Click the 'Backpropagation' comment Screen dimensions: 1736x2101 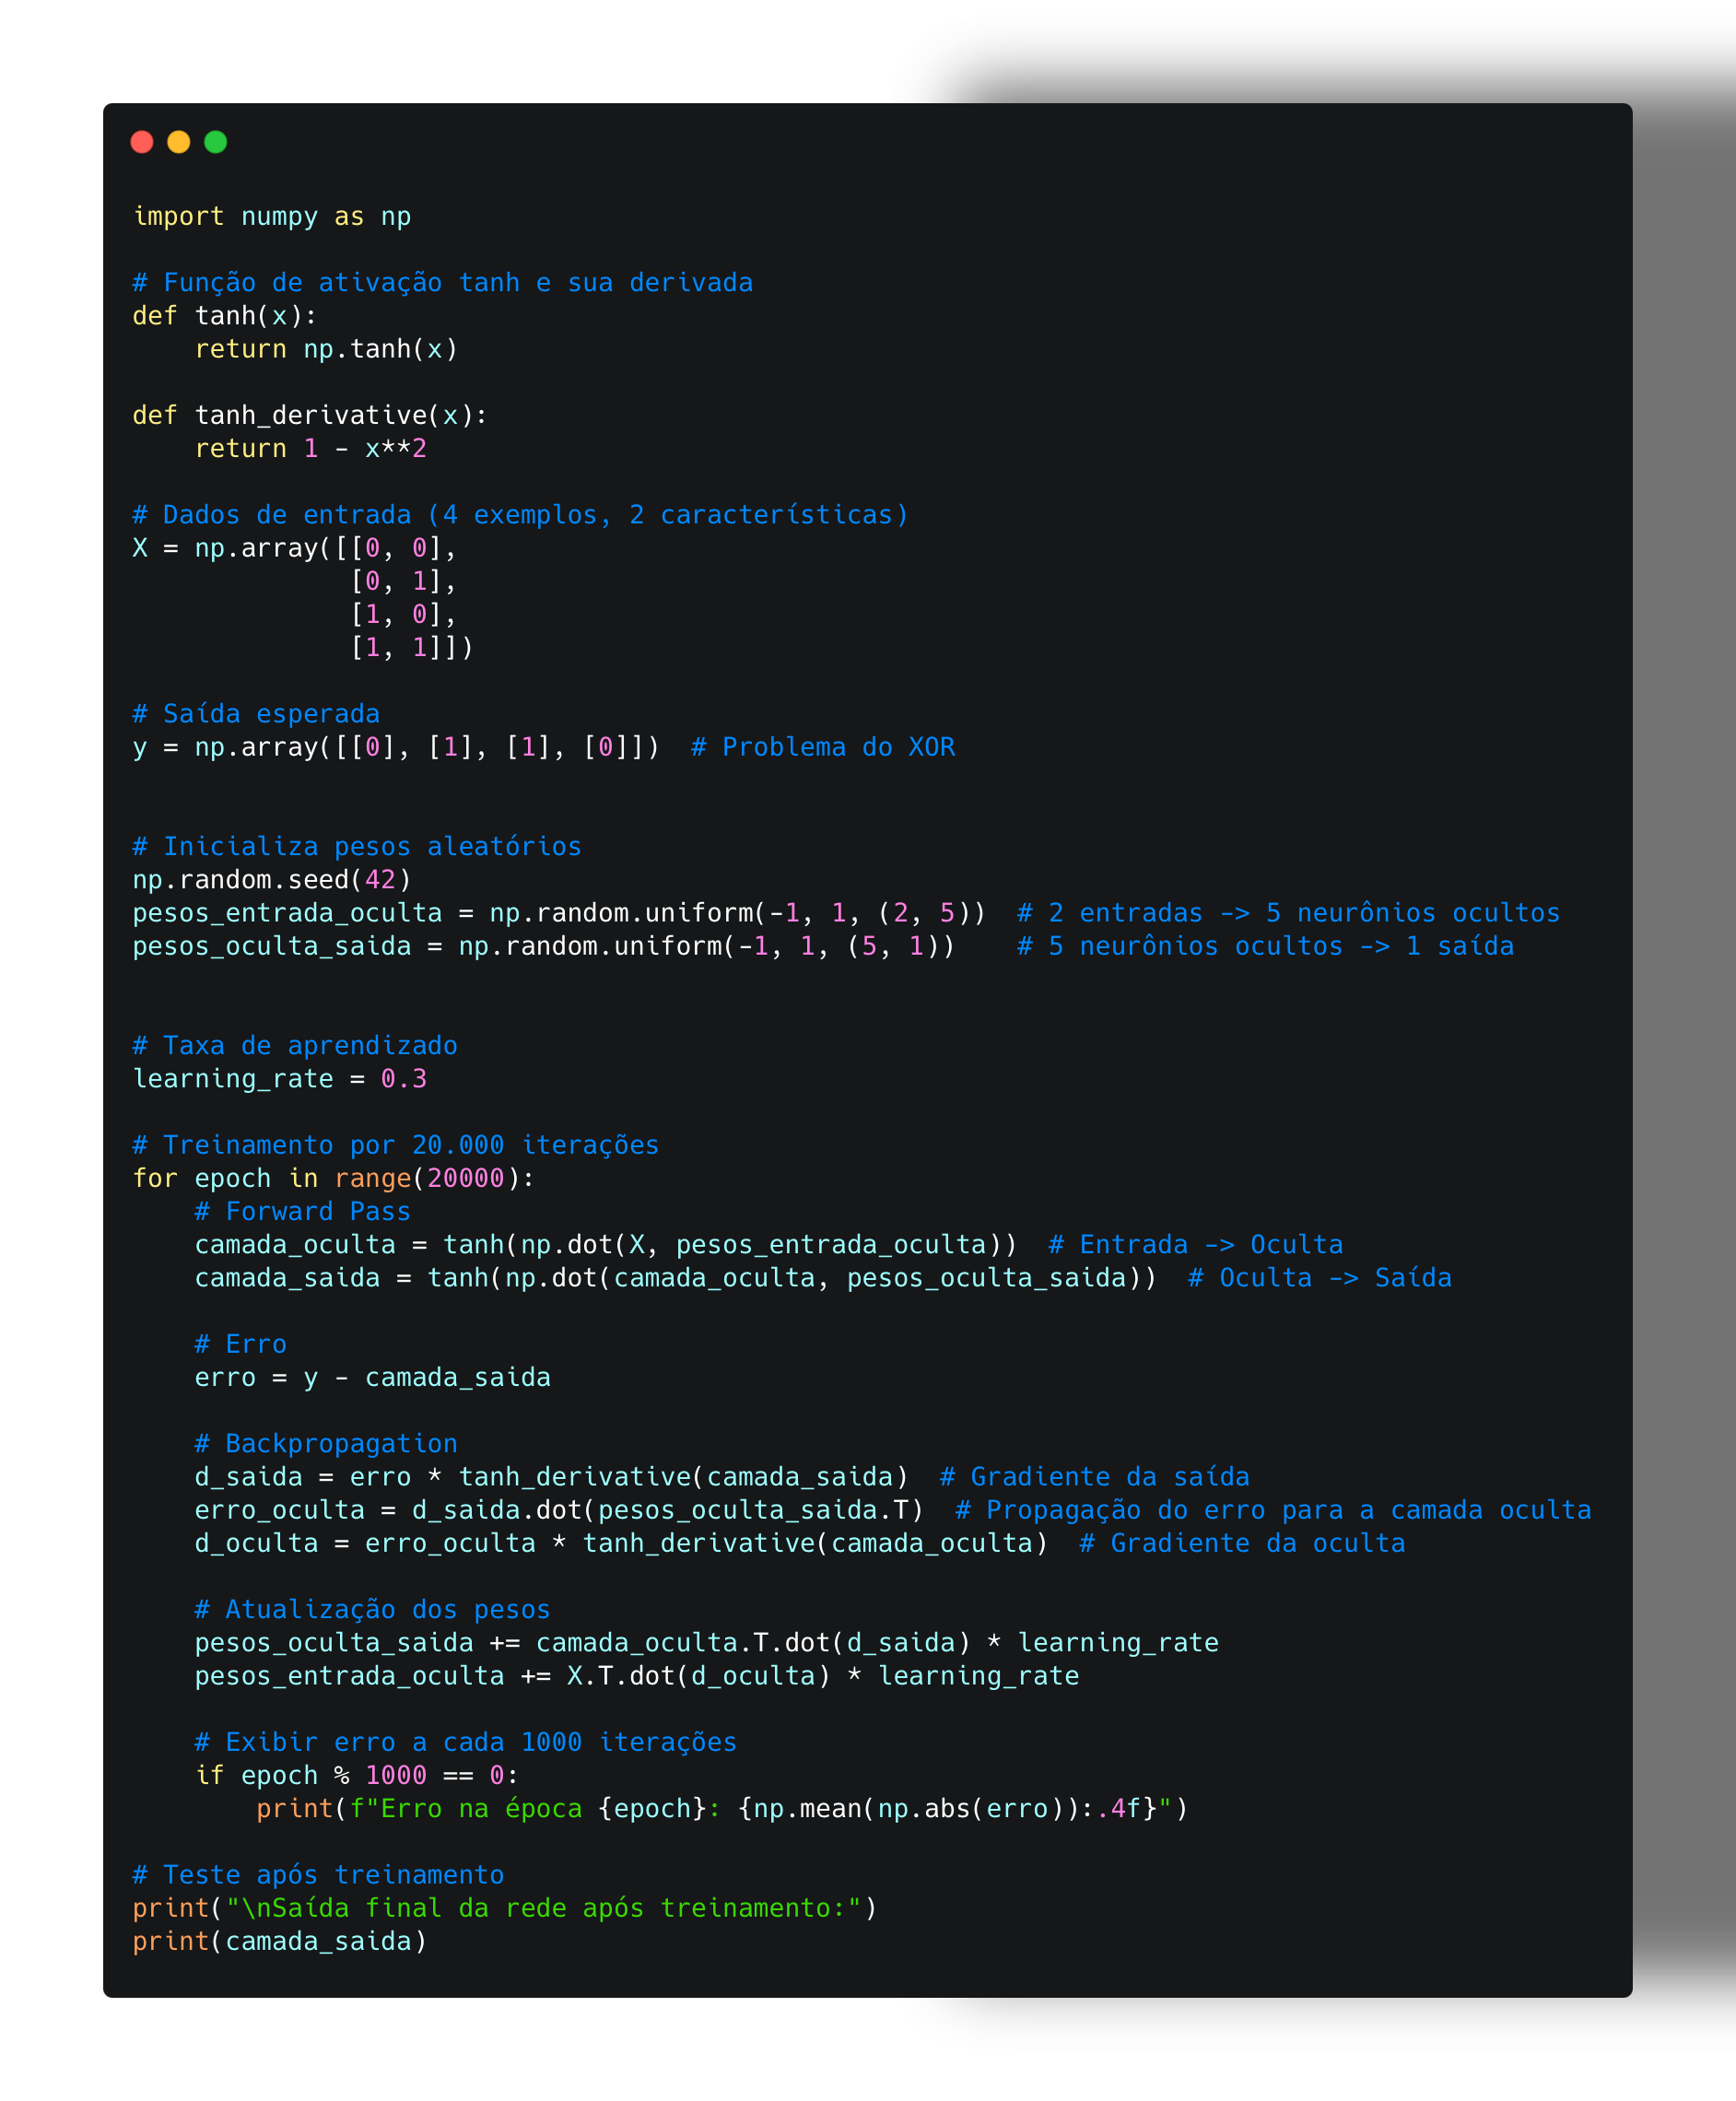pos(325,1444)
